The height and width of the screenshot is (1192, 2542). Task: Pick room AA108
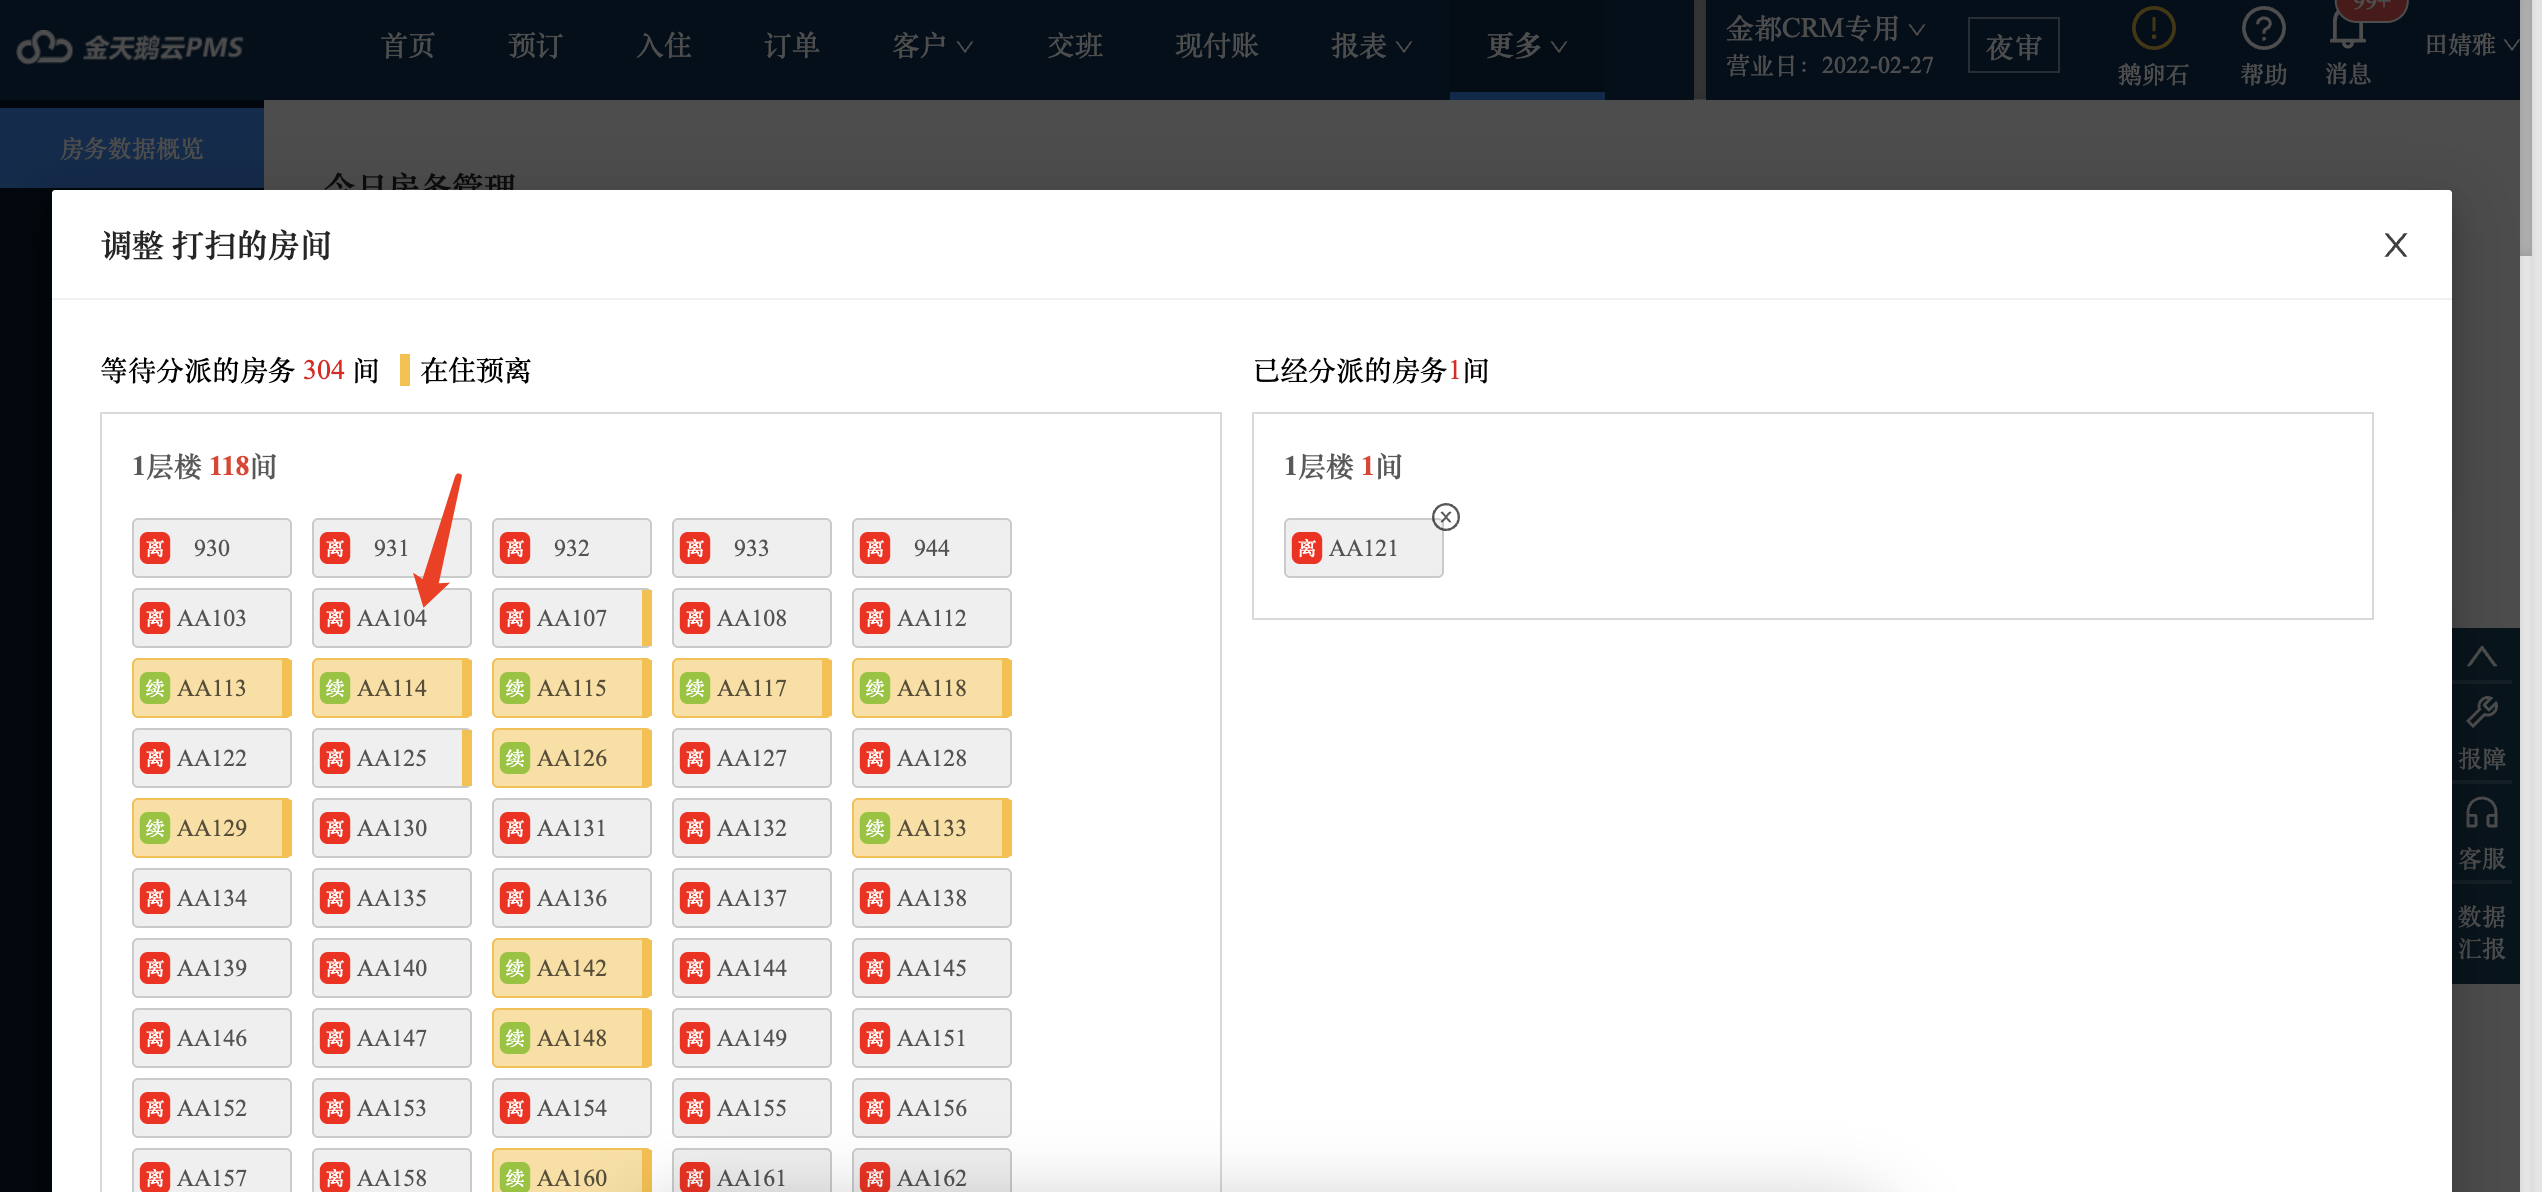(x=752, y=618)
